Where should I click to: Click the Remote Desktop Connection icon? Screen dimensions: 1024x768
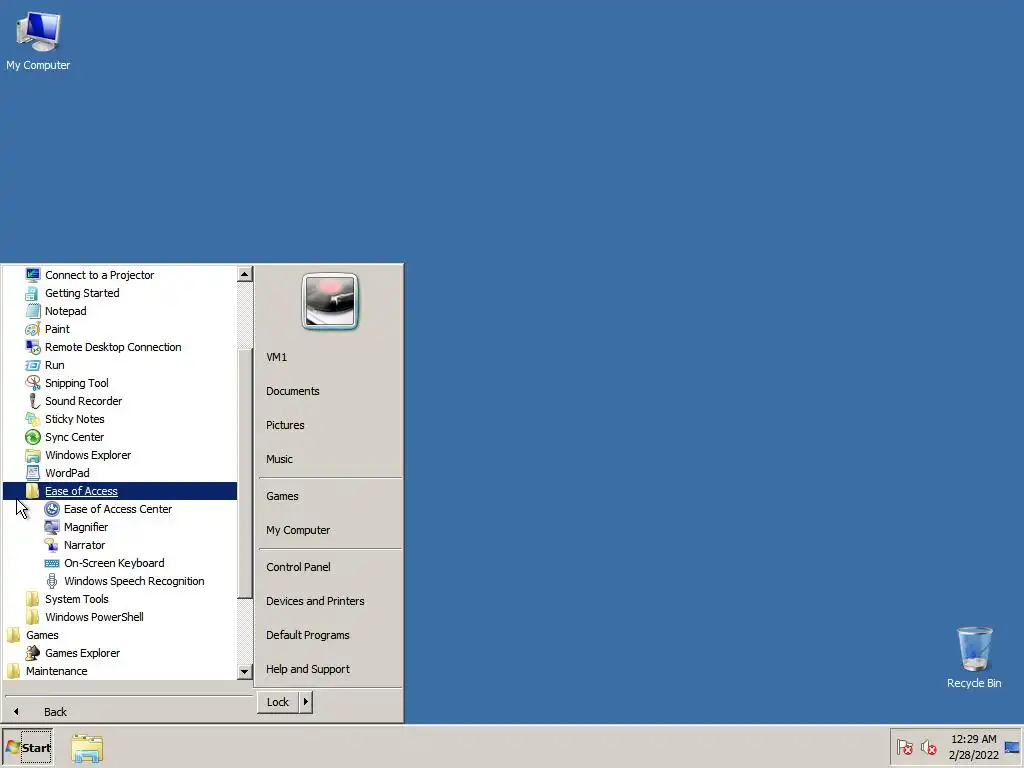(33, 347)
